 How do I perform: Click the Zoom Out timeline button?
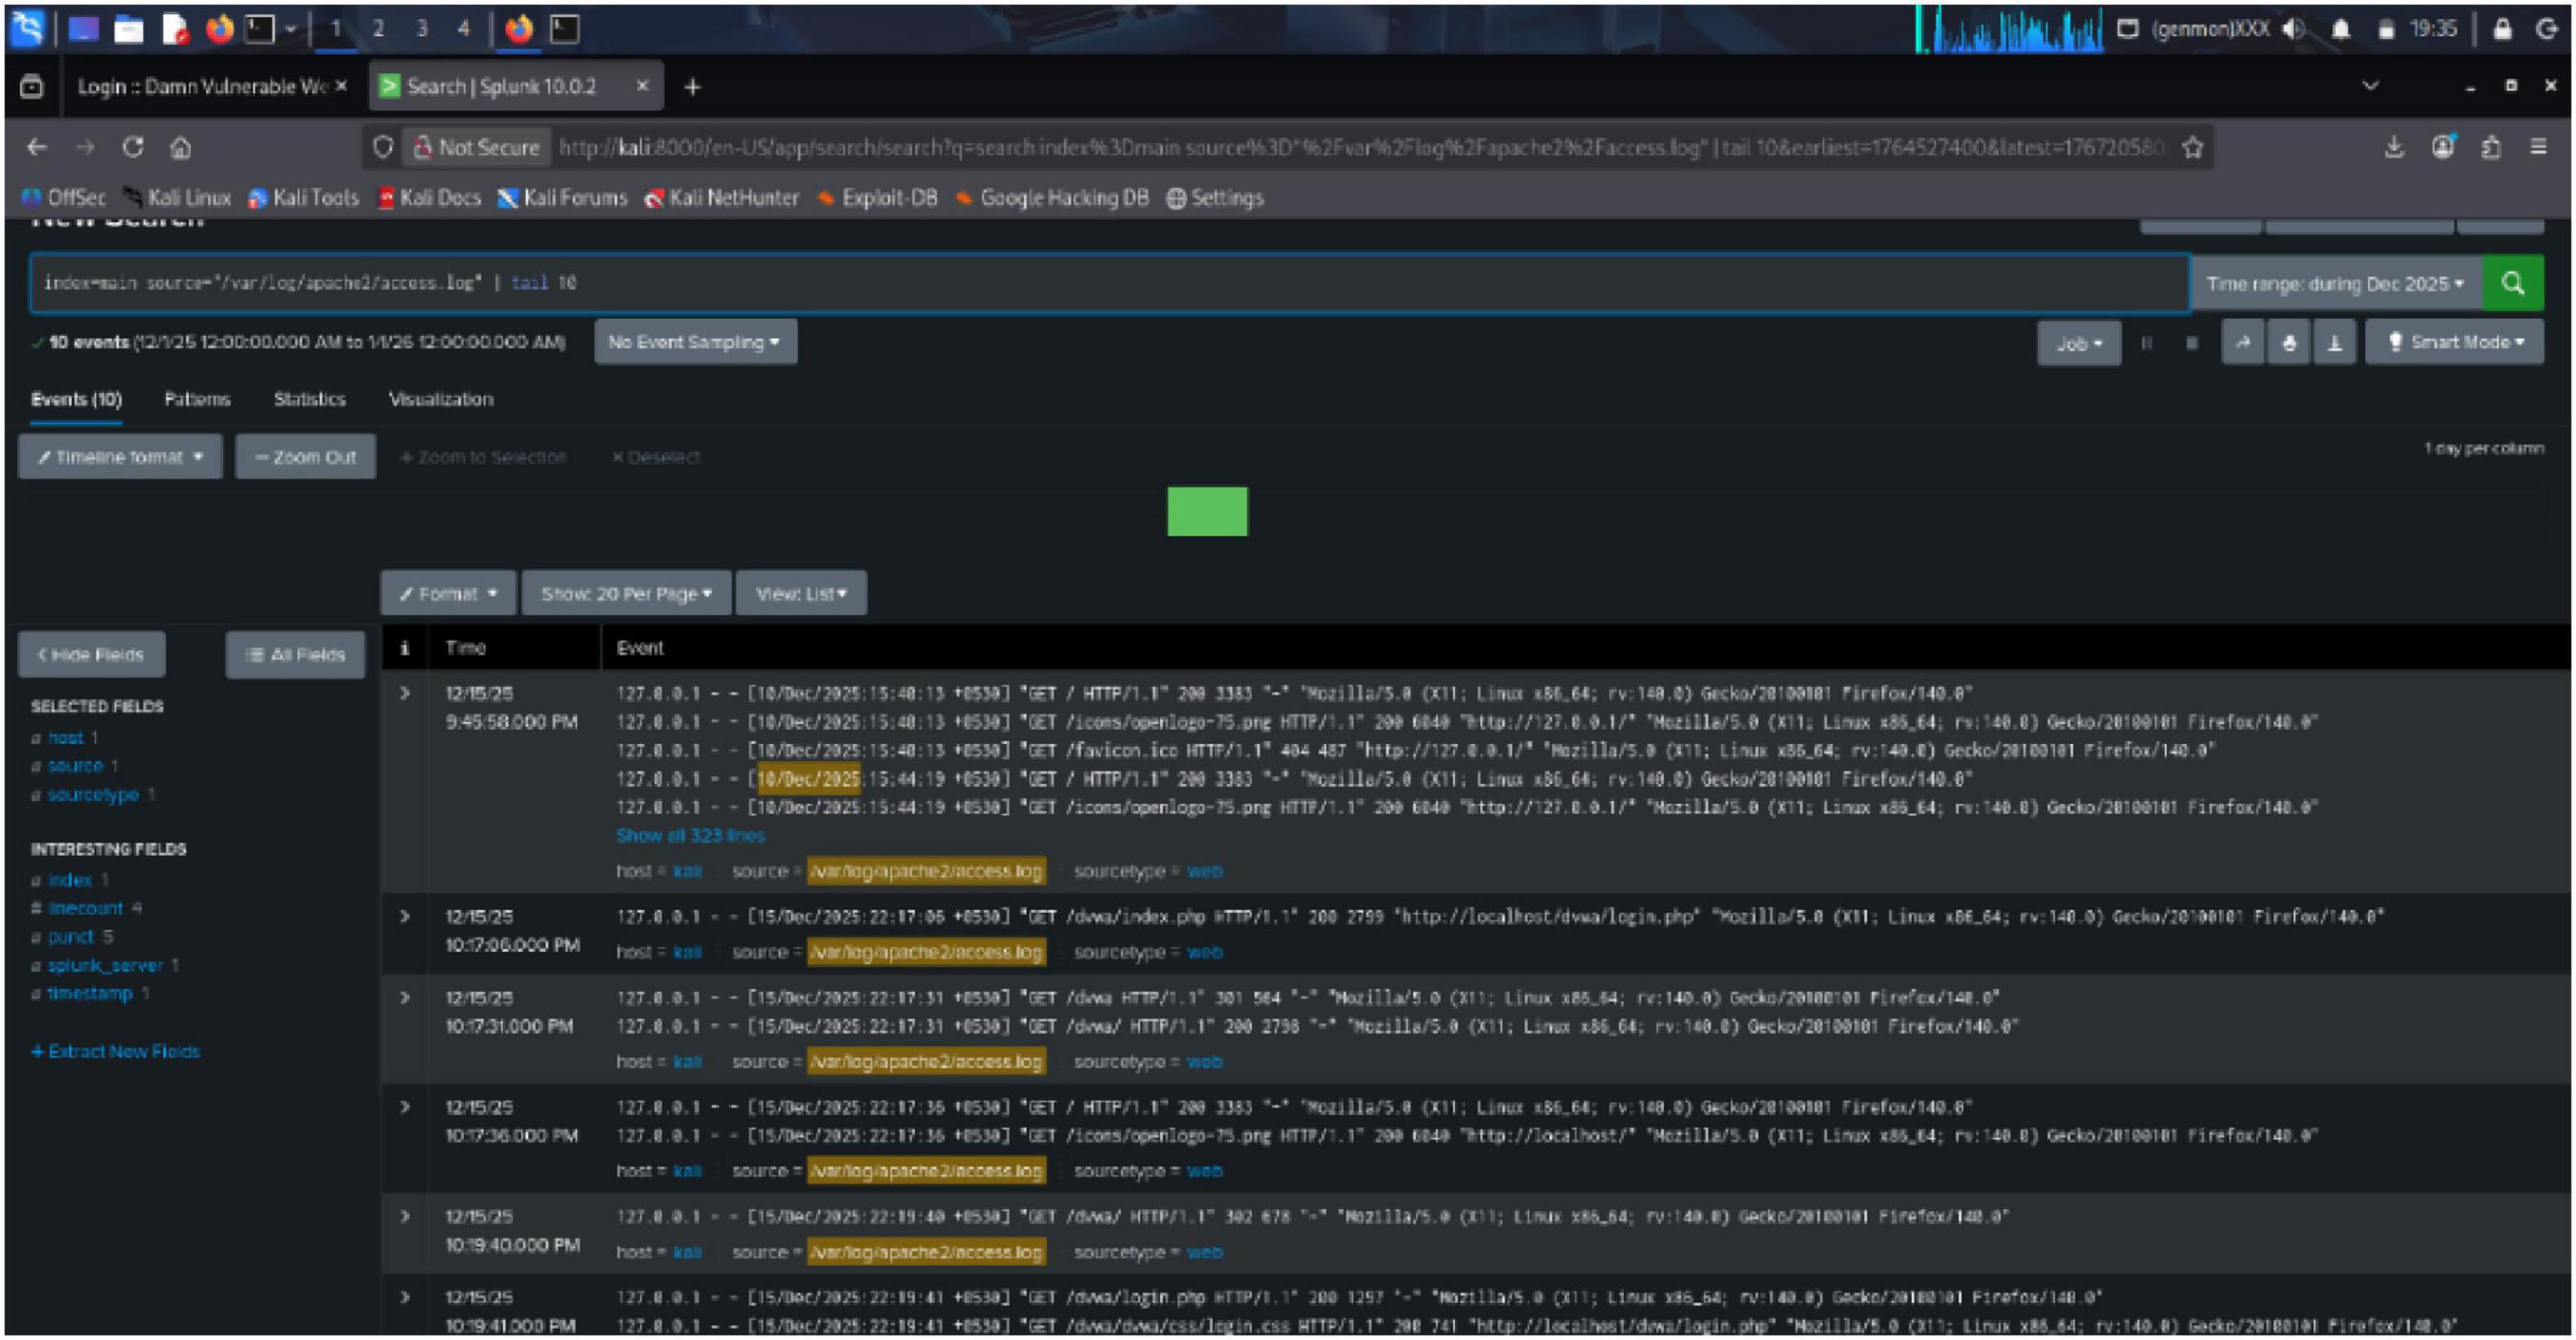306,457
